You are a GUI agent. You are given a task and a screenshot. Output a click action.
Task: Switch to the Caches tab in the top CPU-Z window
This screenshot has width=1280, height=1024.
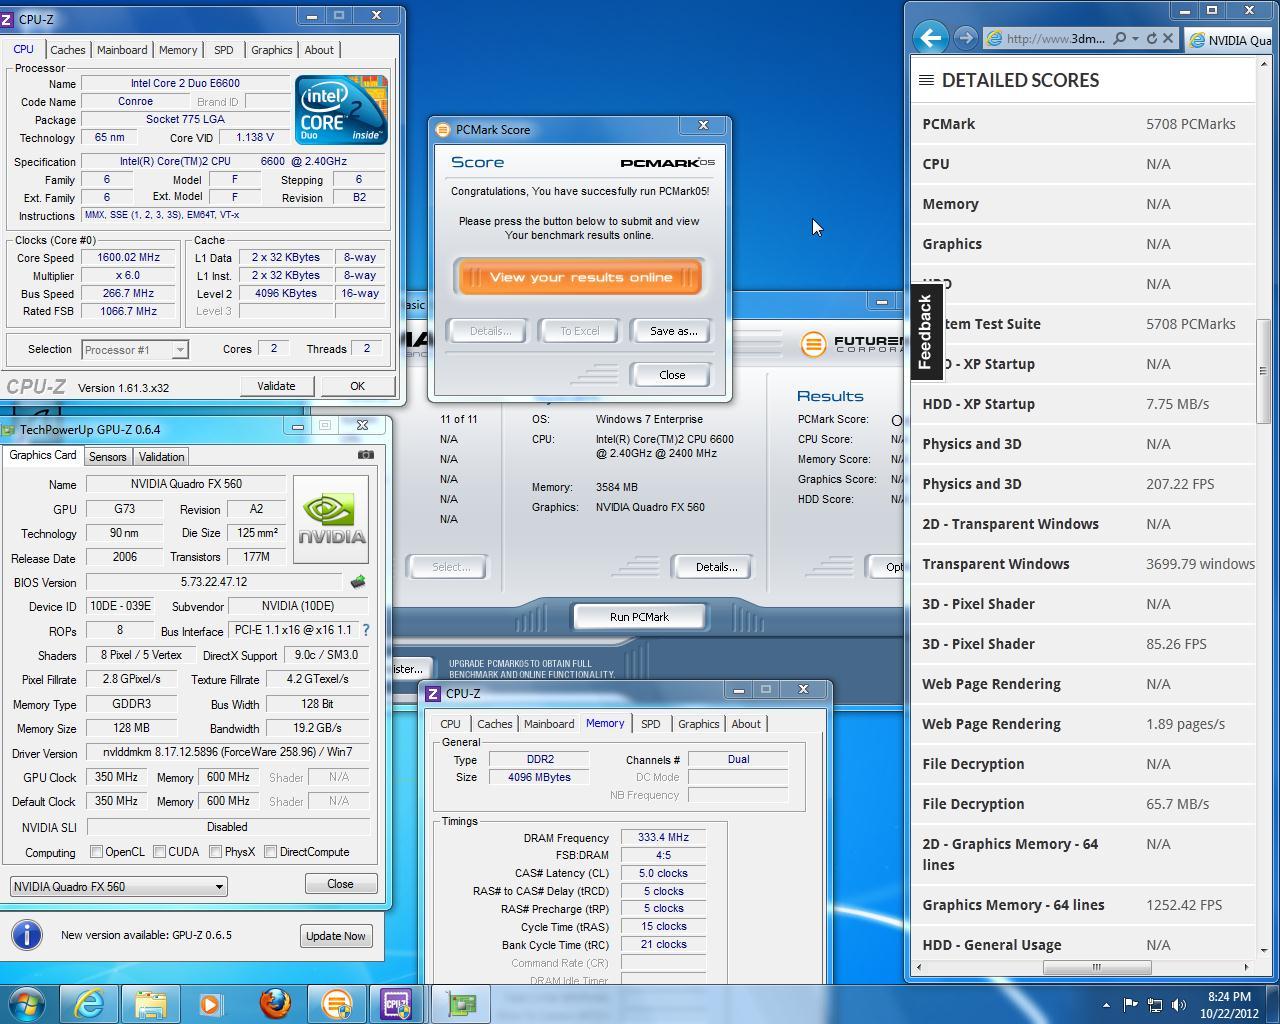click(68, 50)
